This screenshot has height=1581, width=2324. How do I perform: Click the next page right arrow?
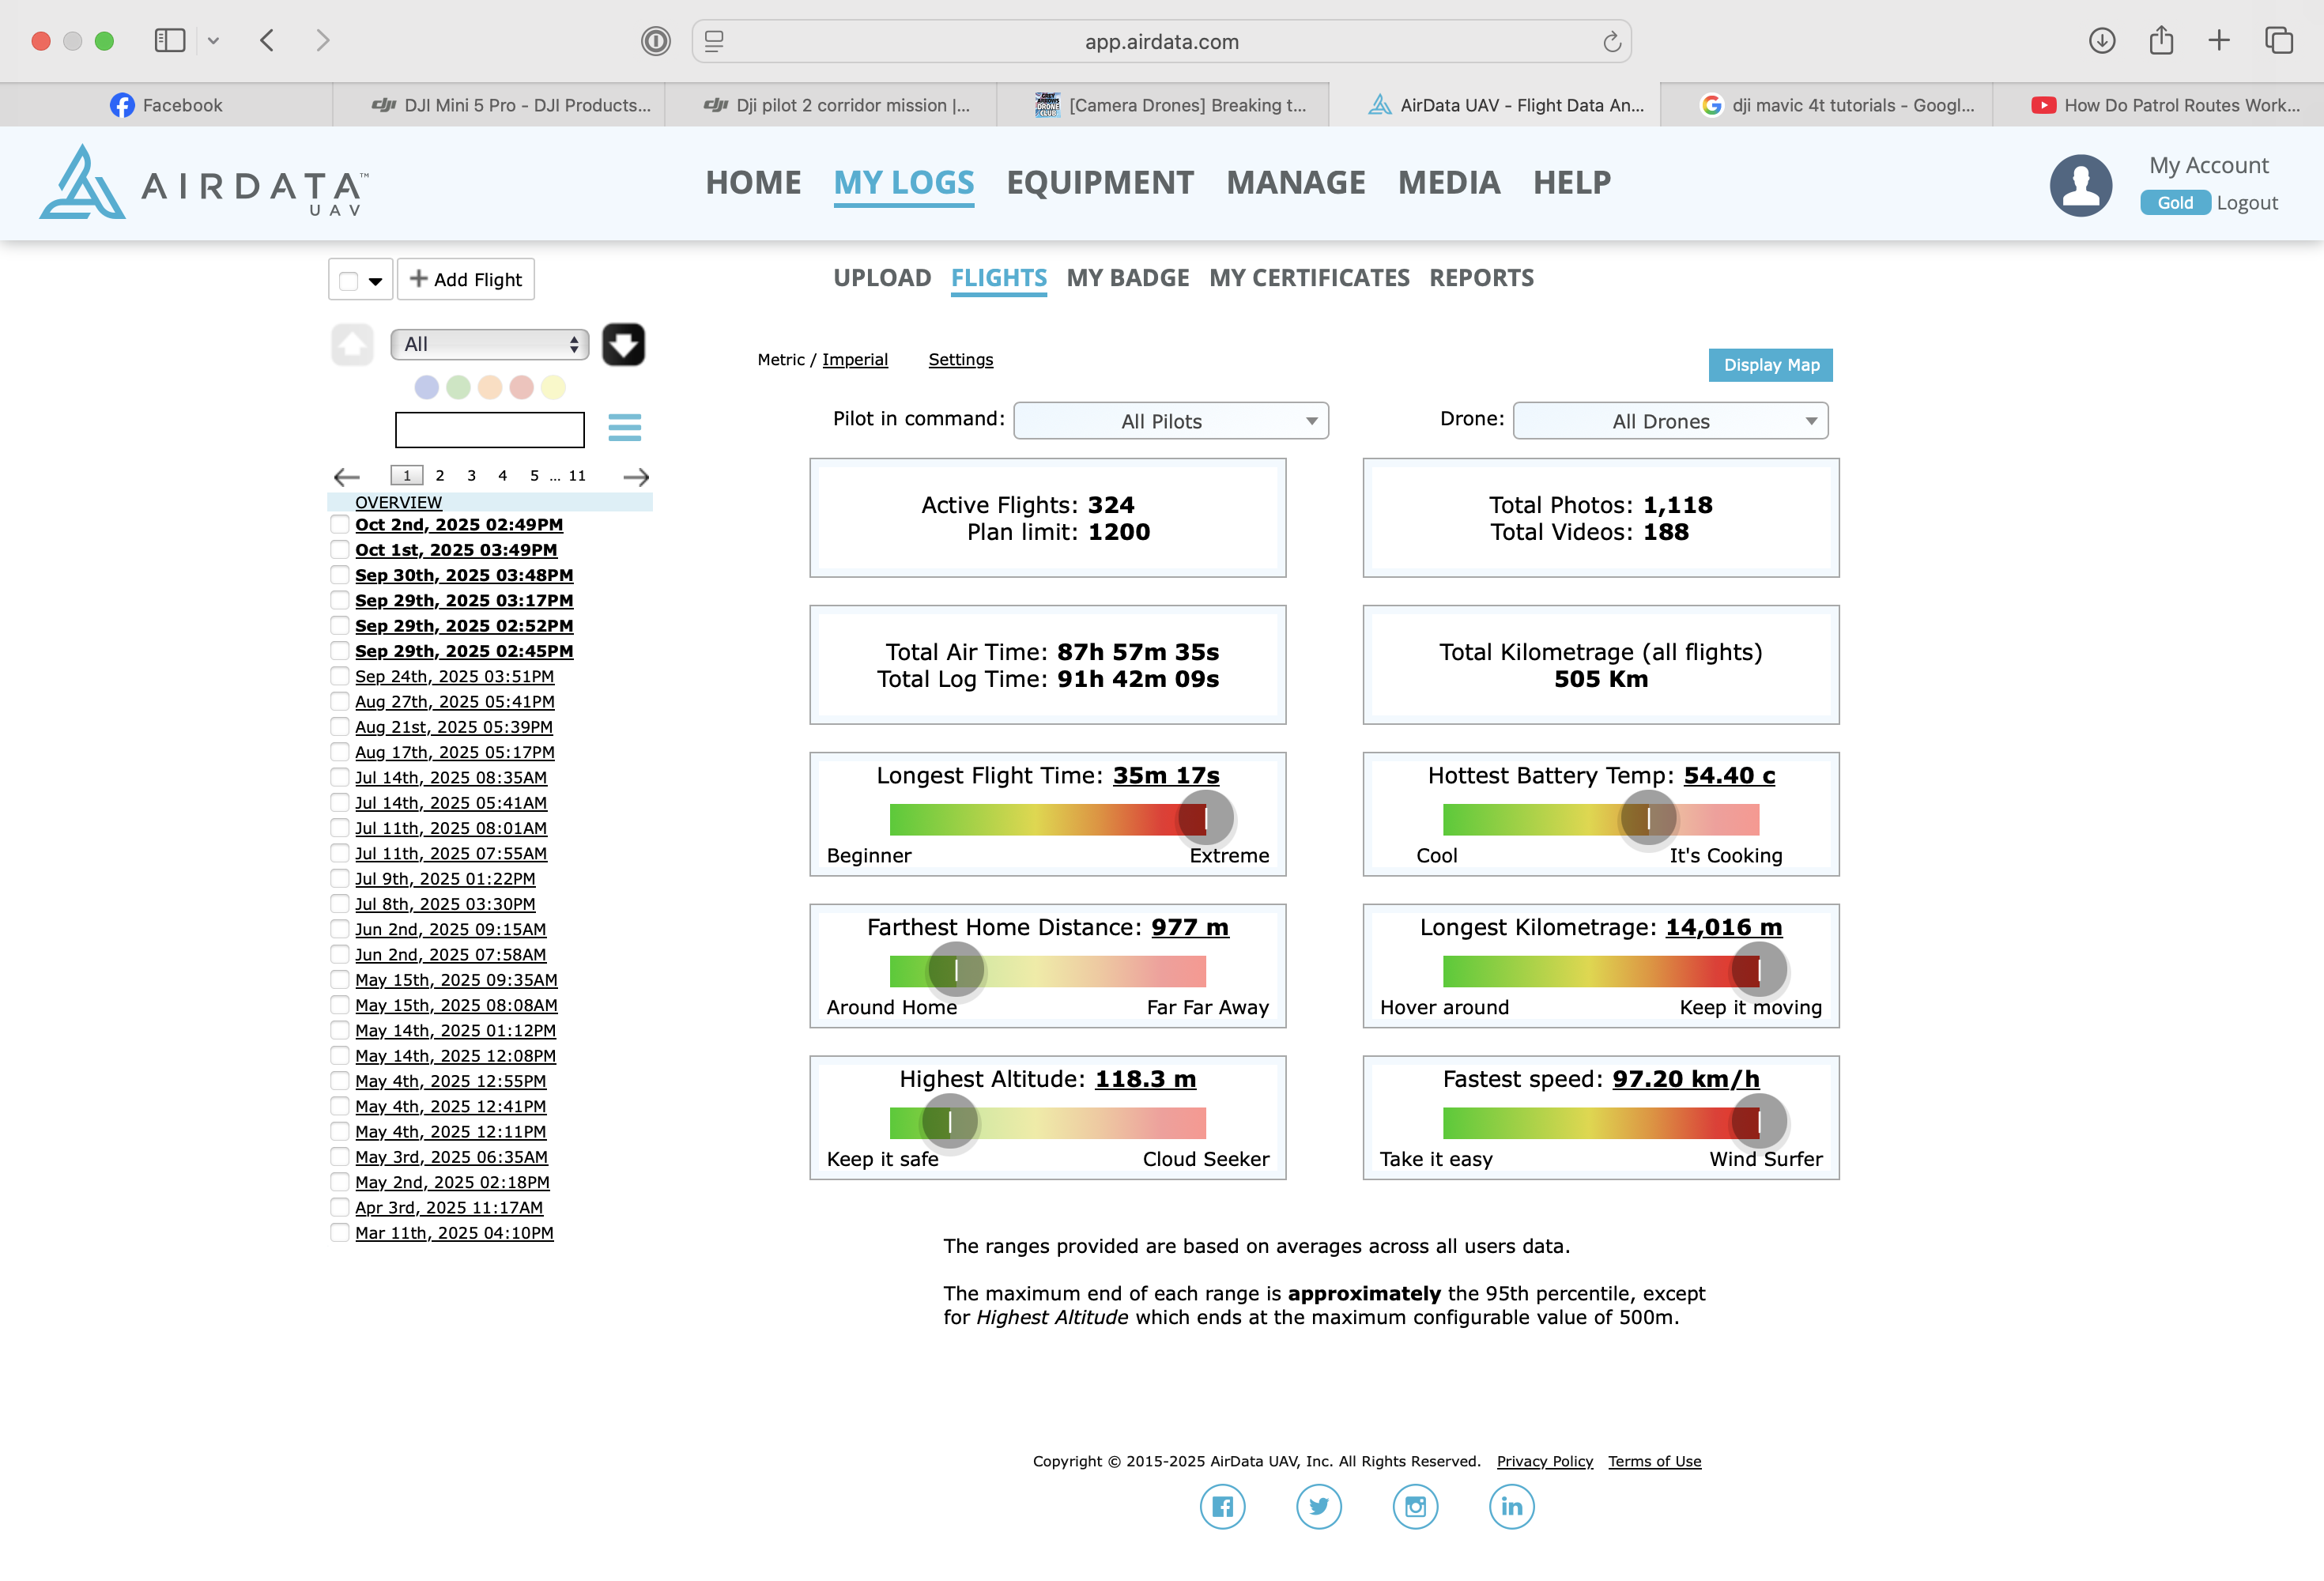[636, 477]
